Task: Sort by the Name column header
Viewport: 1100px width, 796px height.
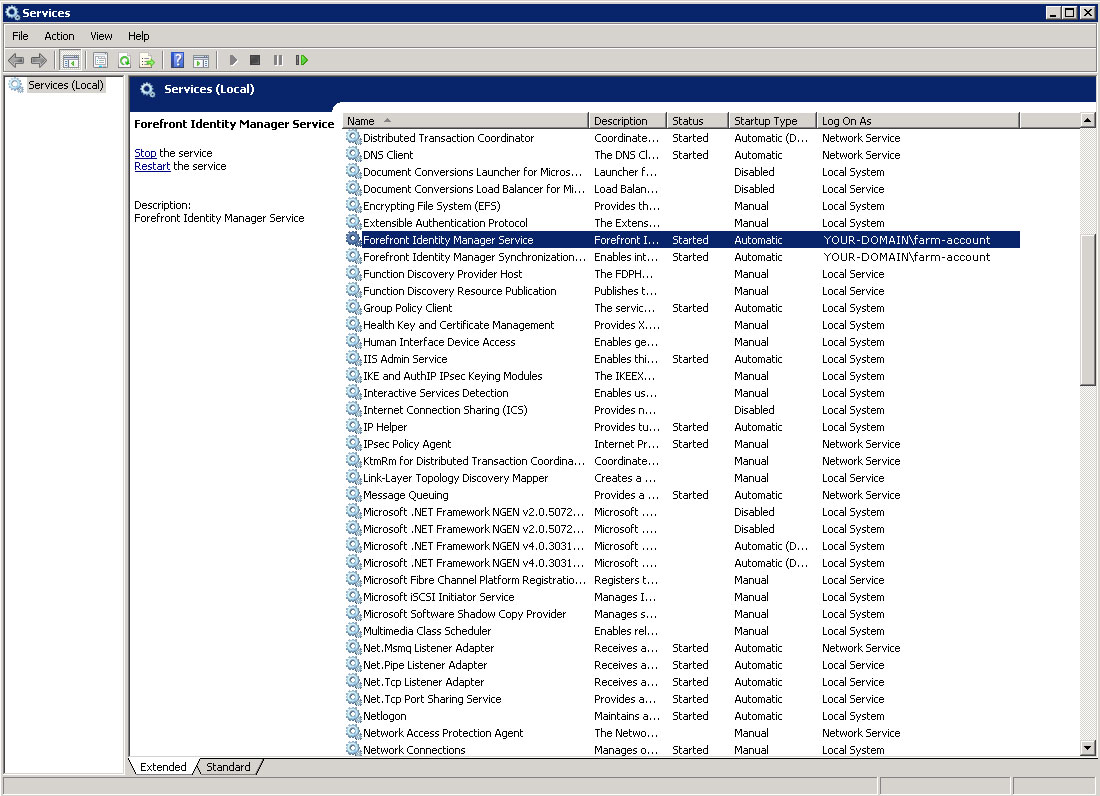Action: click(464, 121)
